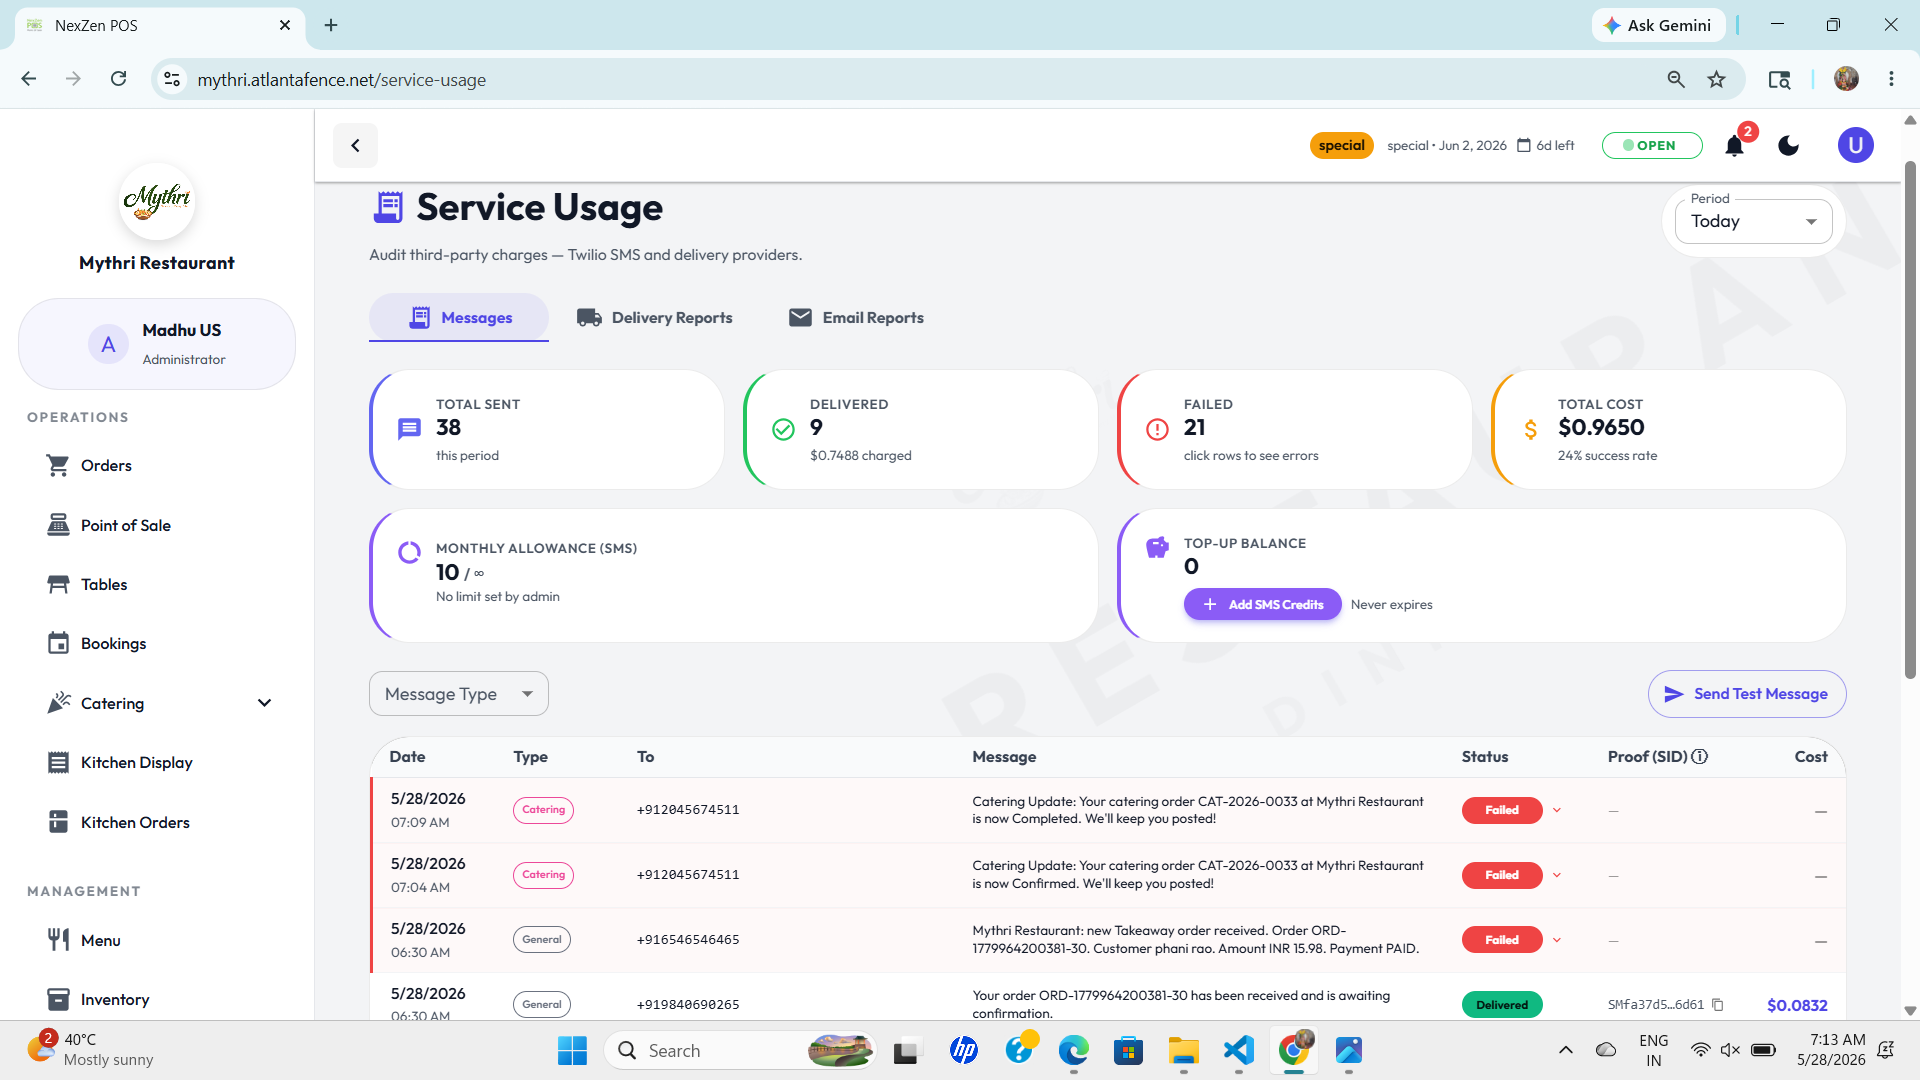Image resolution: width=1920 pixels, height=1080 pixels.
Task: Expand the Failed row for +916546546465
Action: tap(1557, 940)
